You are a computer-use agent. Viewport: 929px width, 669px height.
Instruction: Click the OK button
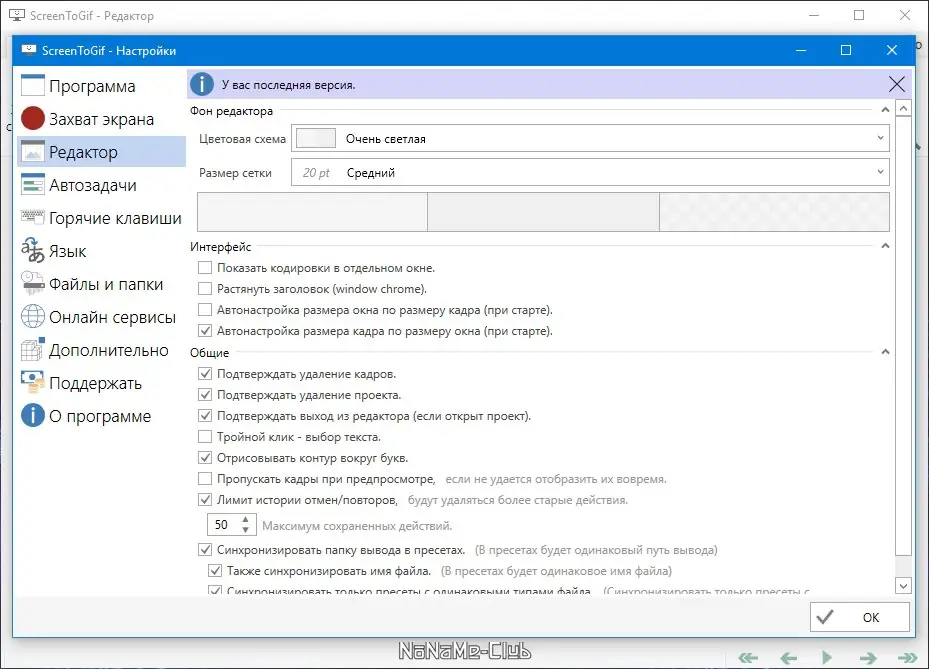(x=859, y=617)
